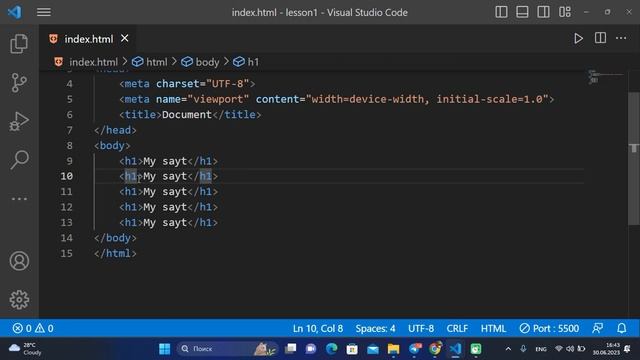Open the Mail app from the taskbar

tap(373, 349)
